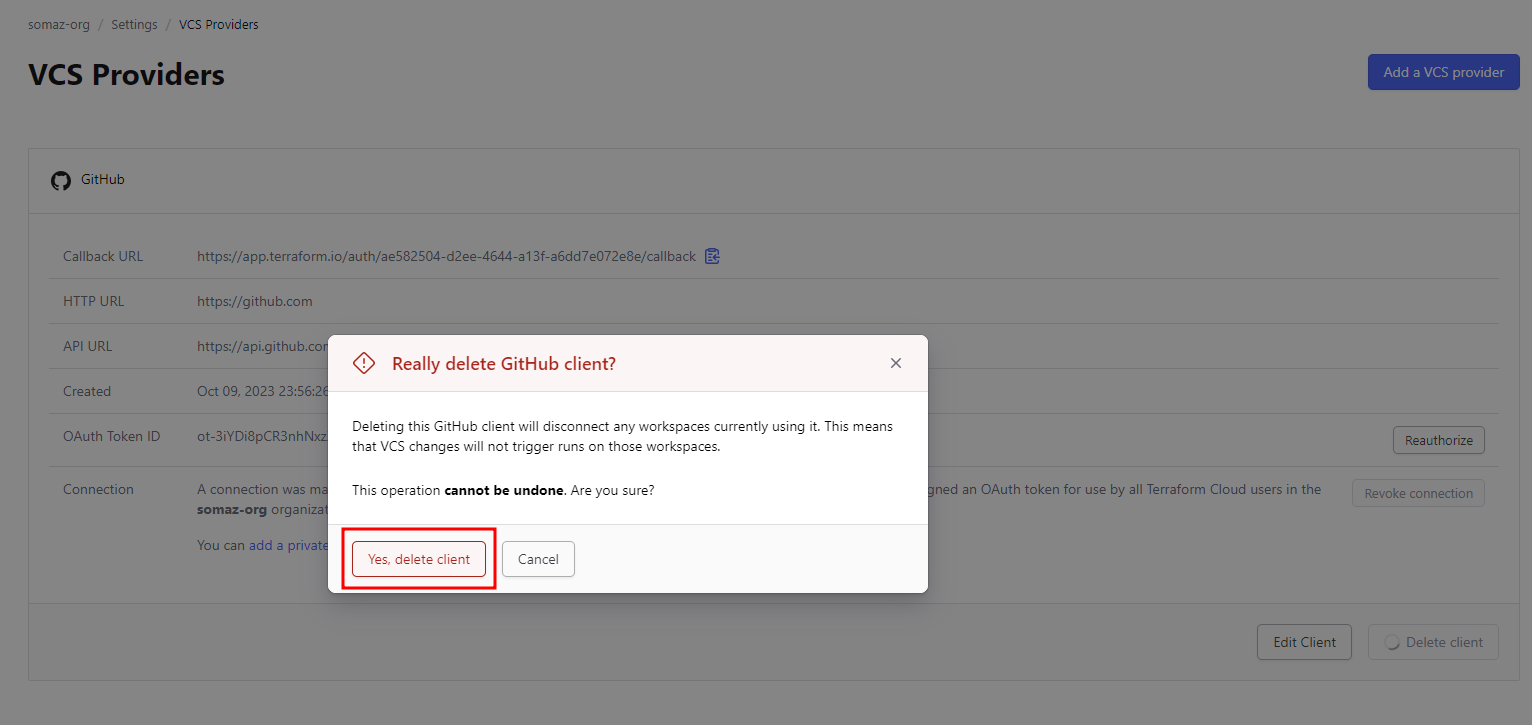Open the Settings breadcrumb link
Viewport: 1532px width, 725px height.
click(x=134, y=24)
